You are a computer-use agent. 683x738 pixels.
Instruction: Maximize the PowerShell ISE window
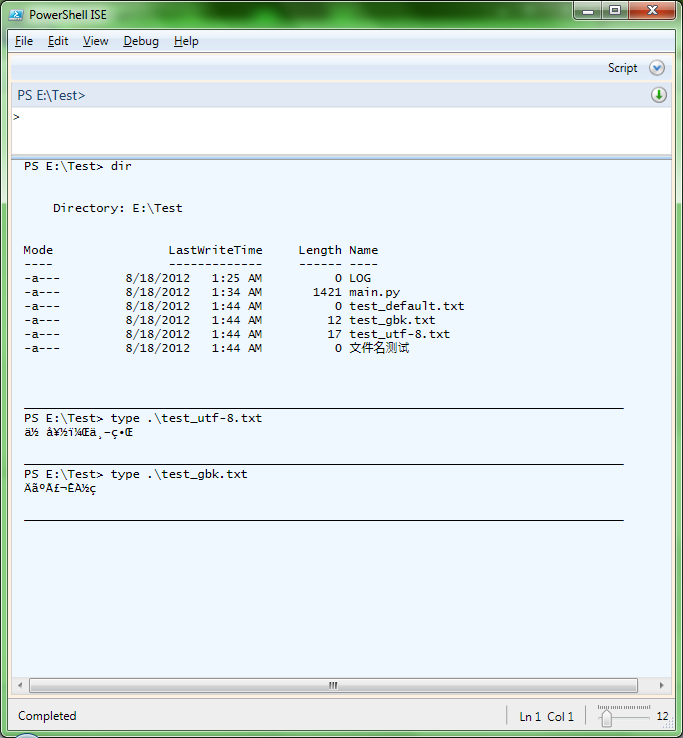[x=615, y=10]
